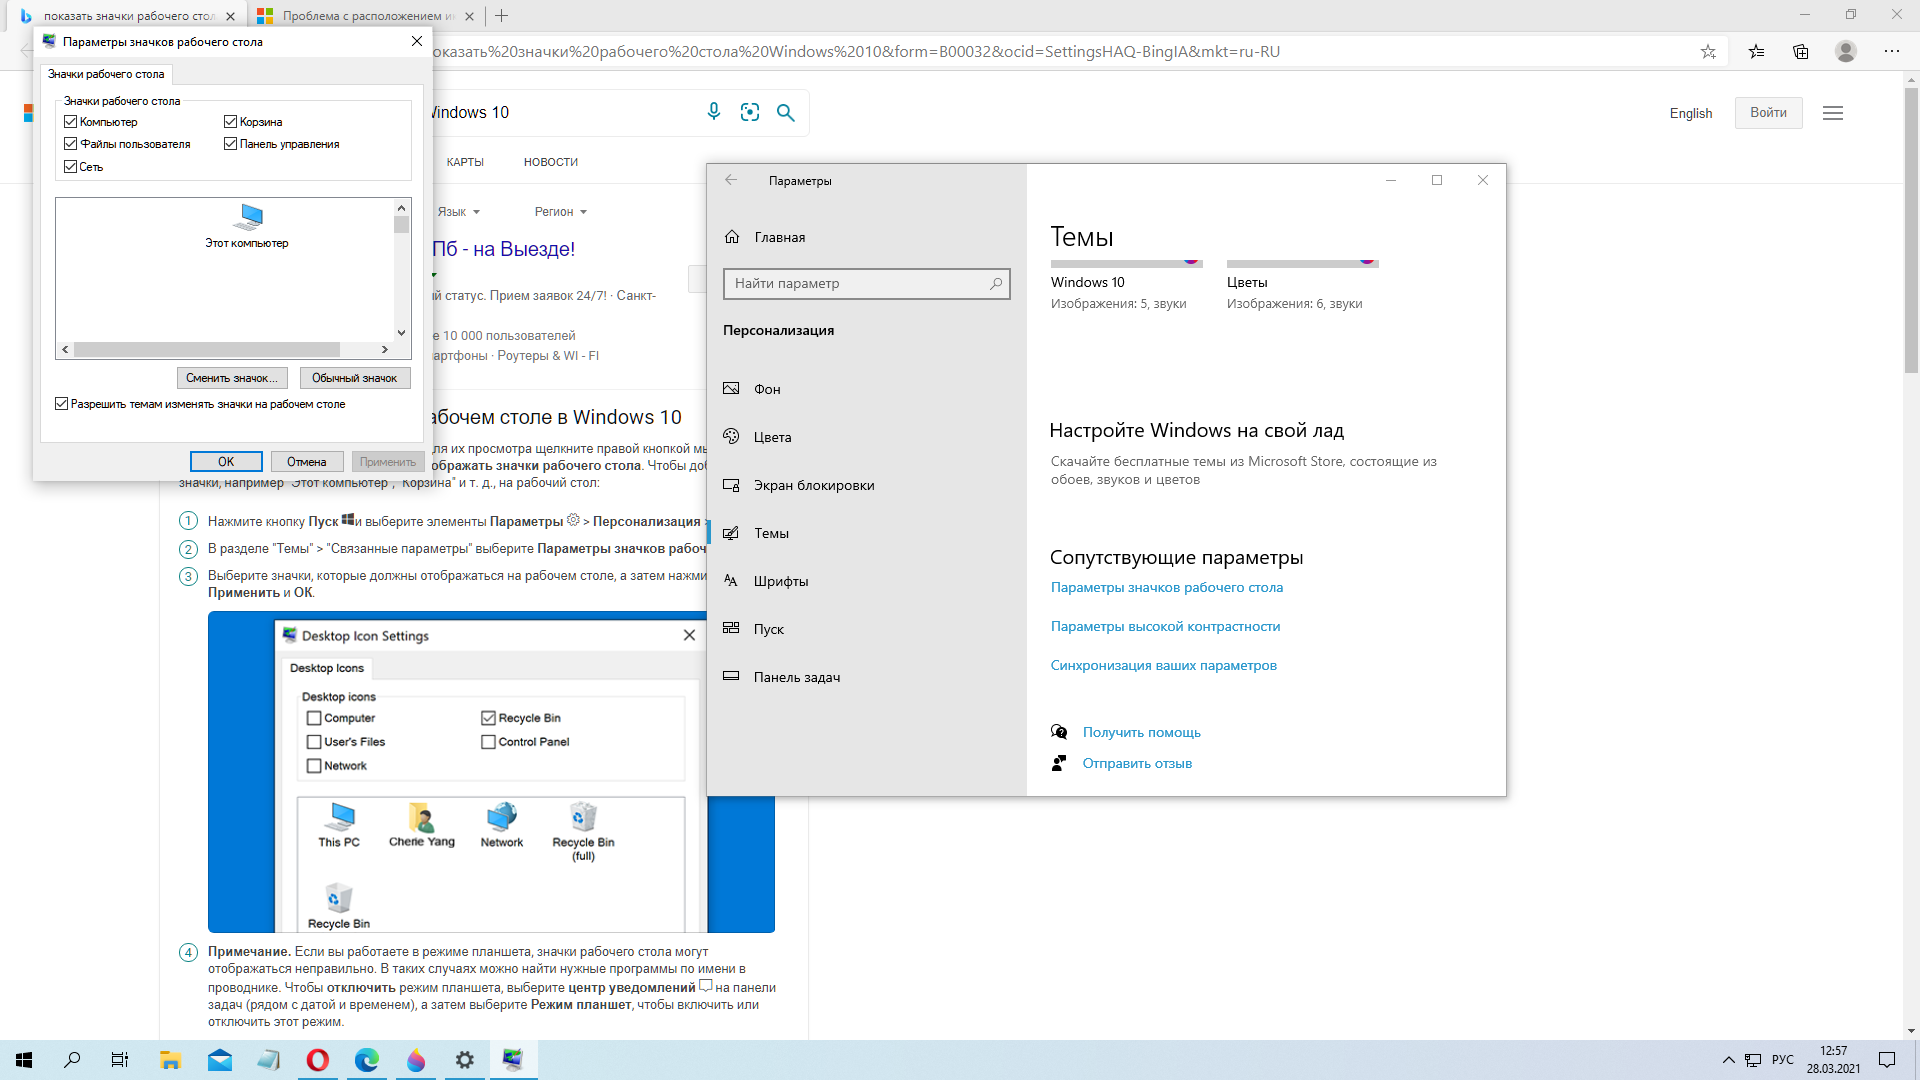Viewport: 1920px width, 1080px height.
Task: Switch Bing language to English
Action: click(1690, 113)
